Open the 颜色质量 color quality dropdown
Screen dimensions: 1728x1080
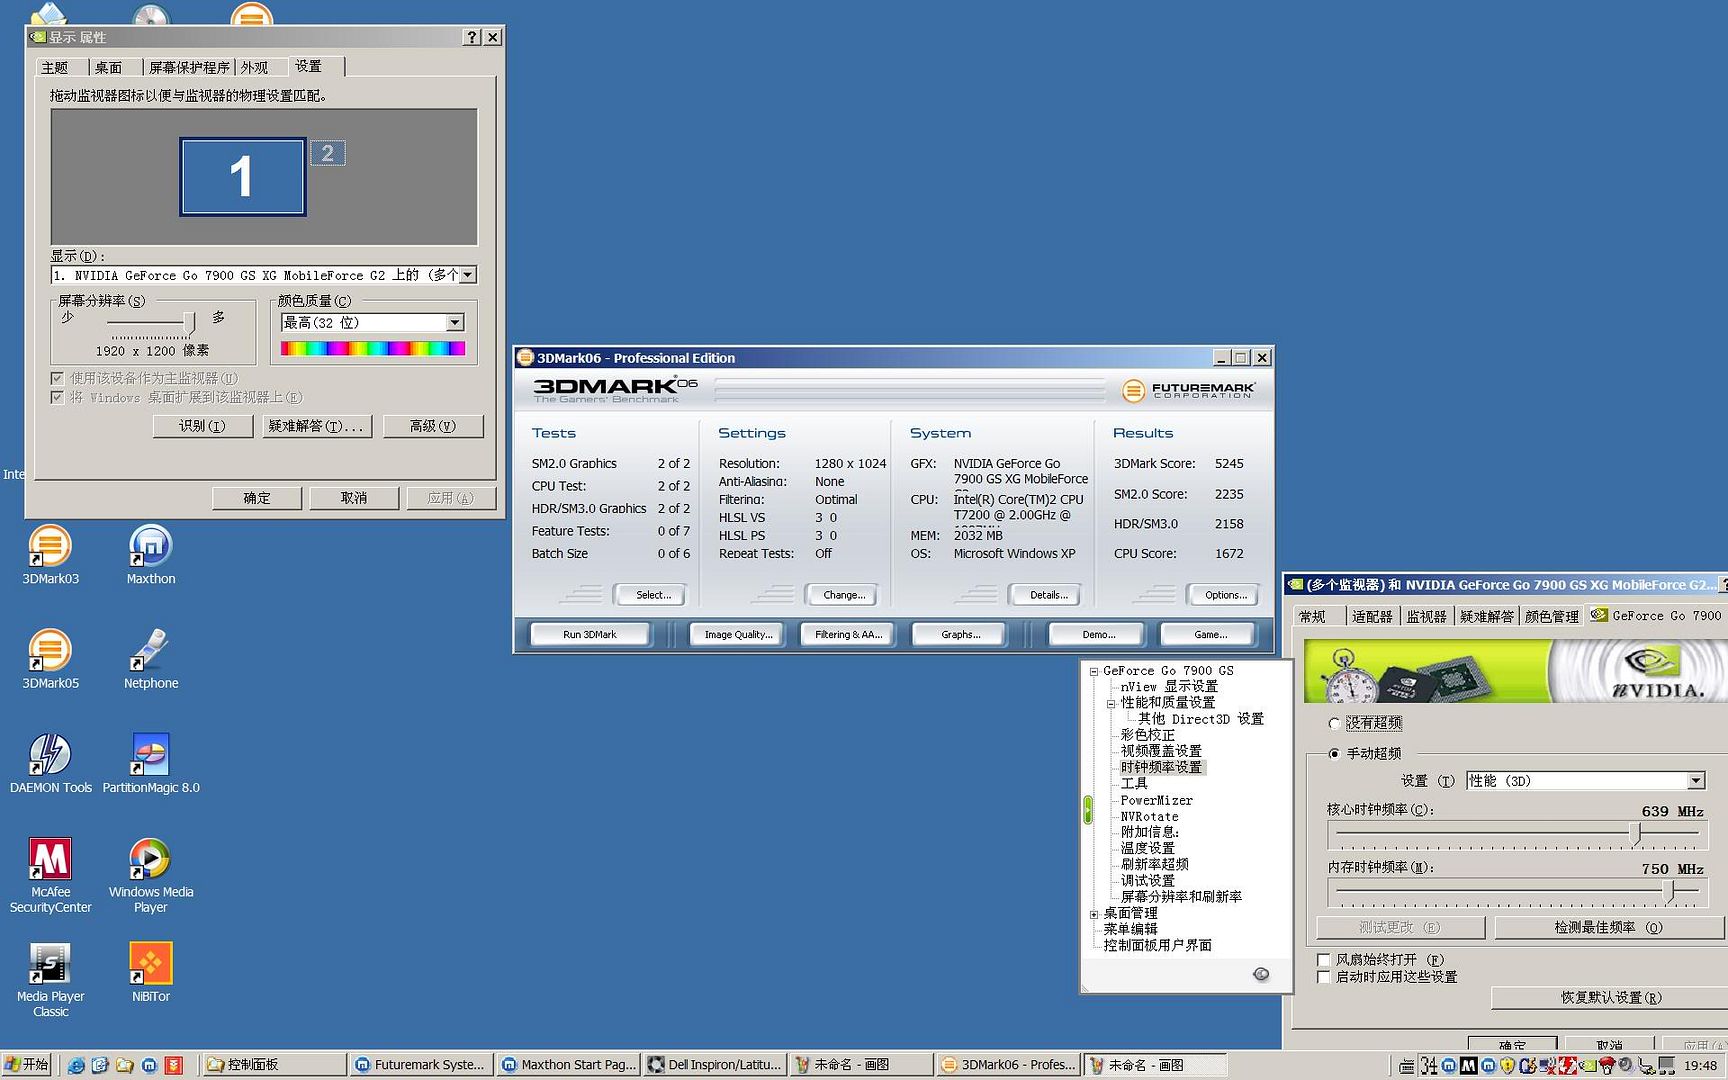(x=455, y=323)
